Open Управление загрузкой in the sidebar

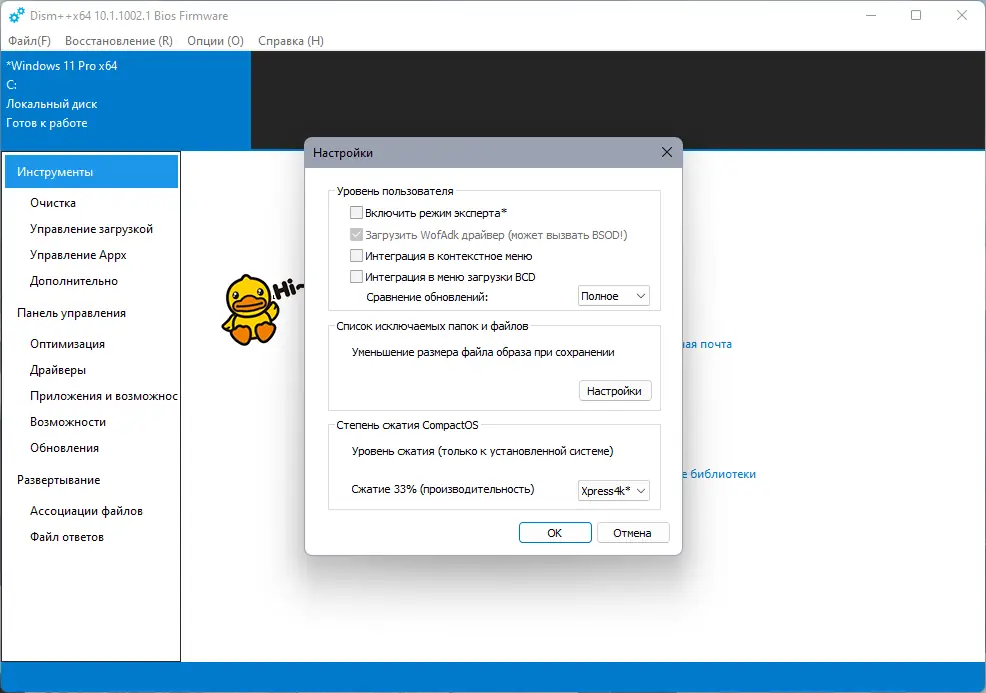tap(91, 229)
